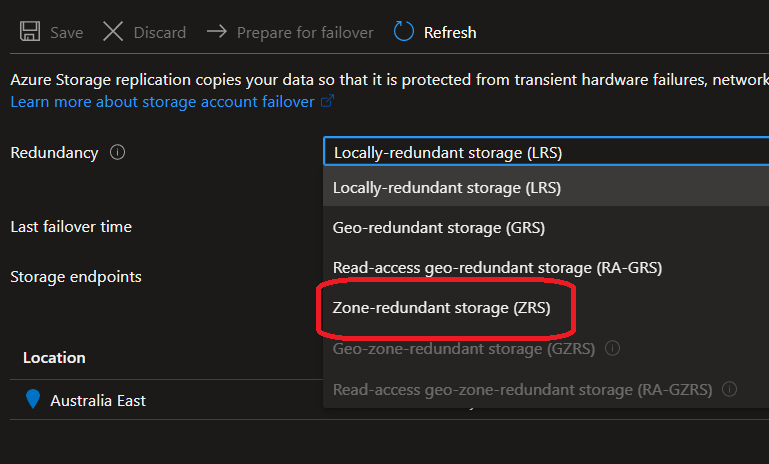Viewport: 769px width, 464px height.
Task: Click the blue location pin icon
Action: pyautogui.click(x=33, y=400)
